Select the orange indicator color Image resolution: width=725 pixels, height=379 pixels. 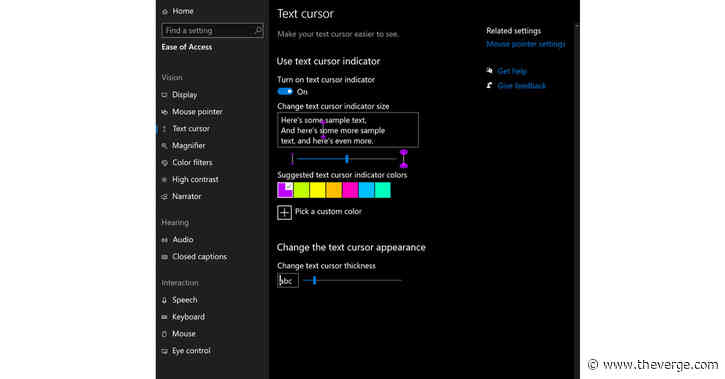point(334,190)
